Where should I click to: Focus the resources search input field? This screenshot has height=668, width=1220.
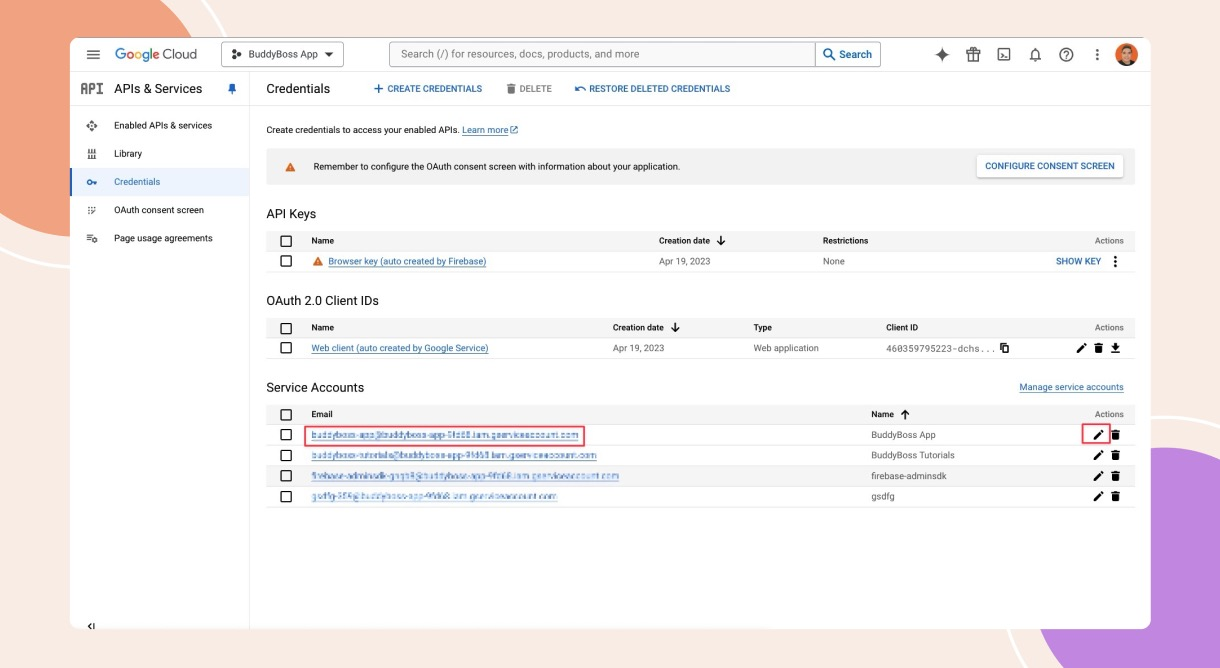click(602, 55)
